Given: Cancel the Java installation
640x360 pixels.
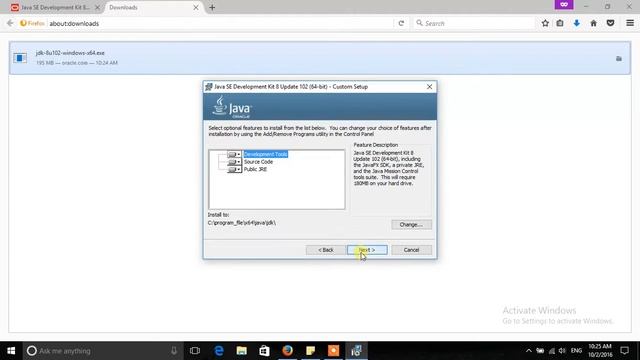Looking at the screenshot, I should tap(411, 250).
